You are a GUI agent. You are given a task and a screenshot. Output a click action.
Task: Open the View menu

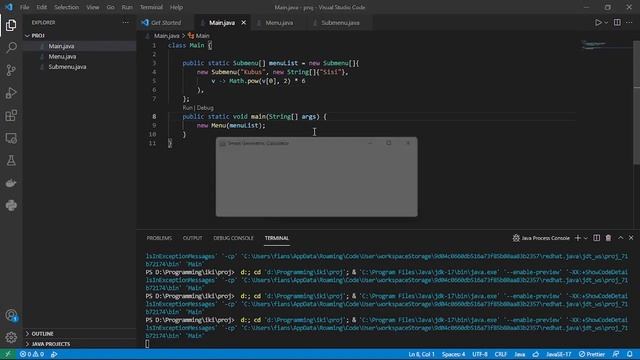tap(93, 7)
